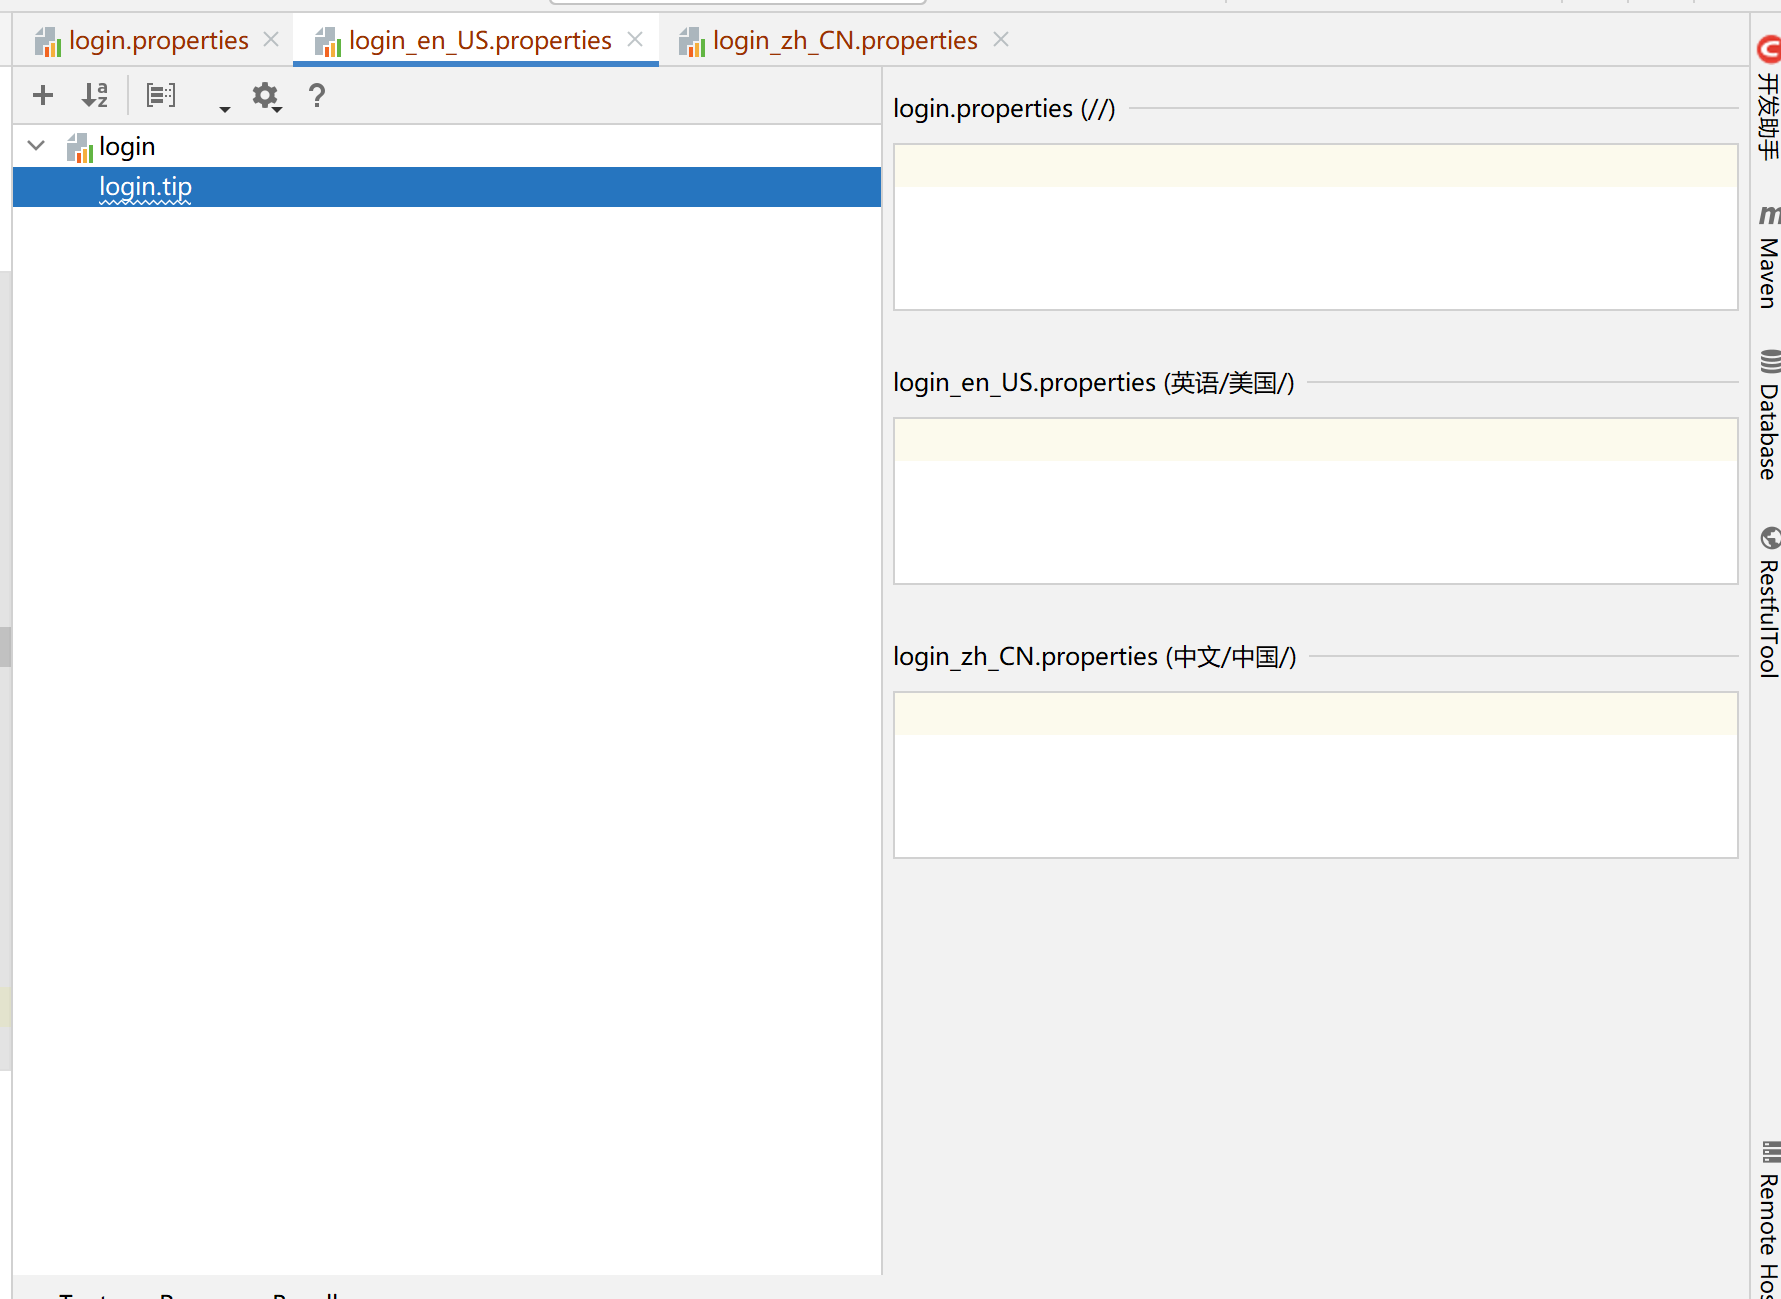The width and height of the screenshot is (1781, 1299).
Task: Click the login.properties default value field
Action: (x=1315, y=227)
